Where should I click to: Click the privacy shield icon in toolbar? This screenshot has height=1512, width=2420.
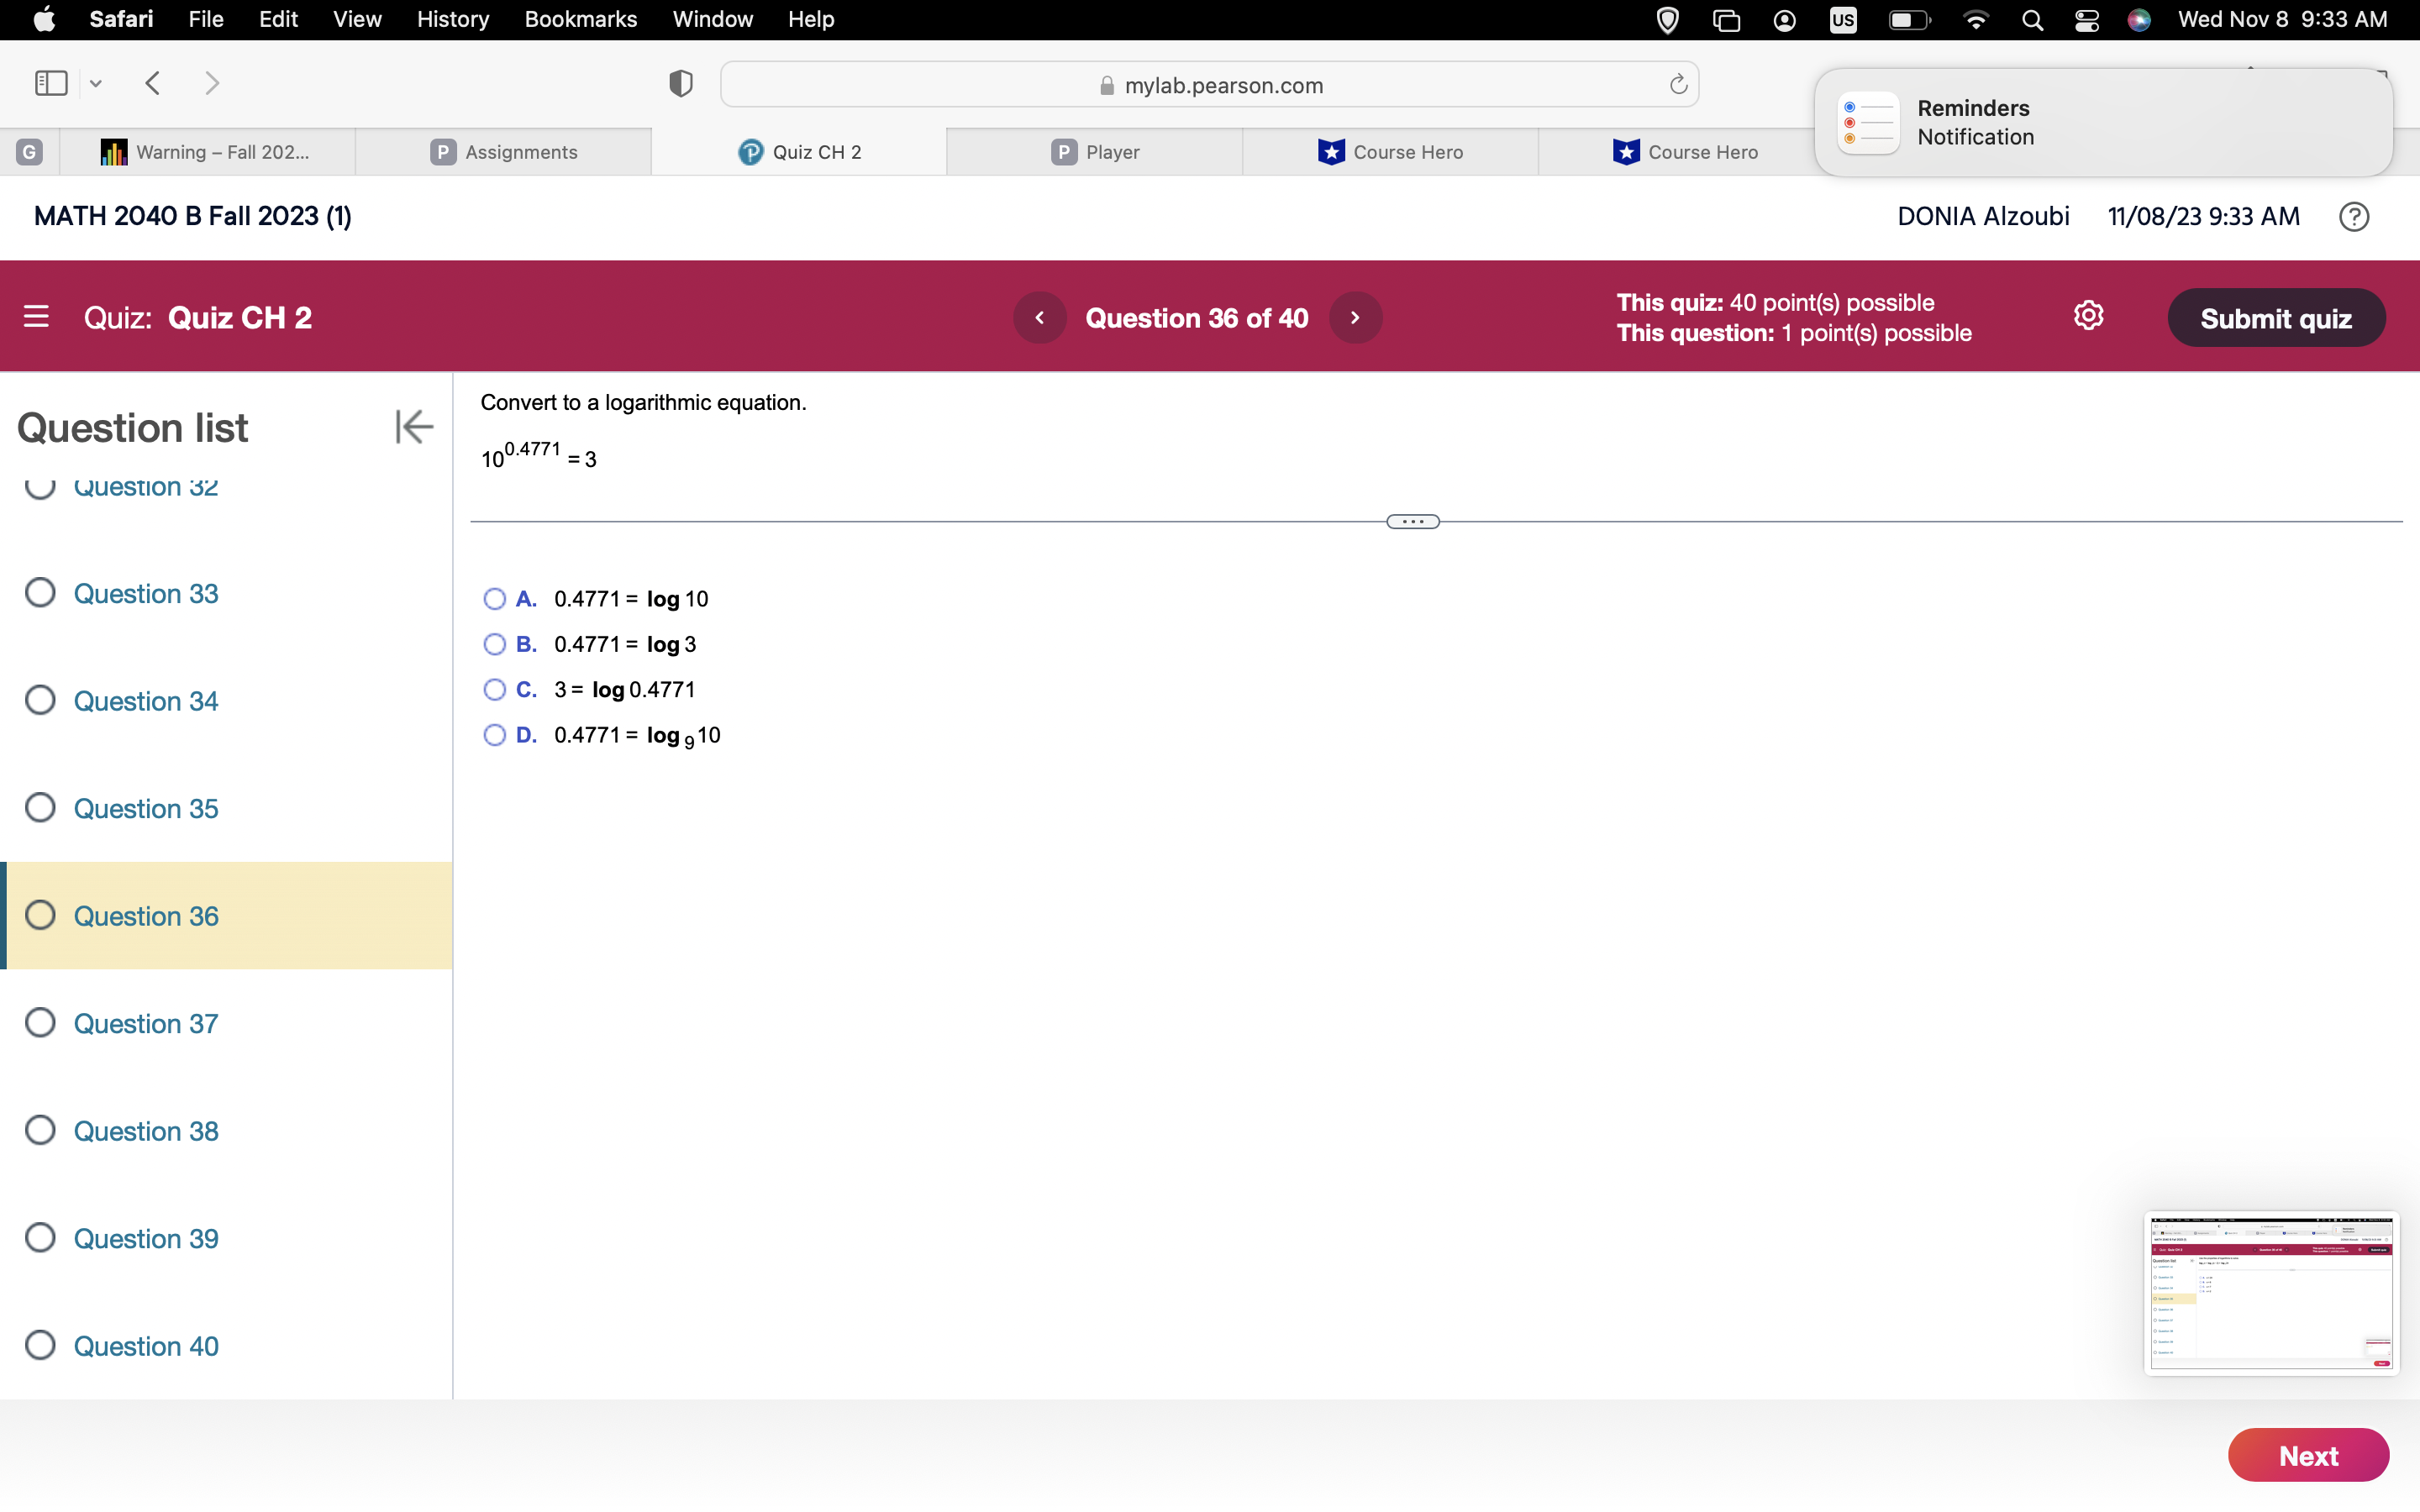pyautogui.click(x=680, y=84)
